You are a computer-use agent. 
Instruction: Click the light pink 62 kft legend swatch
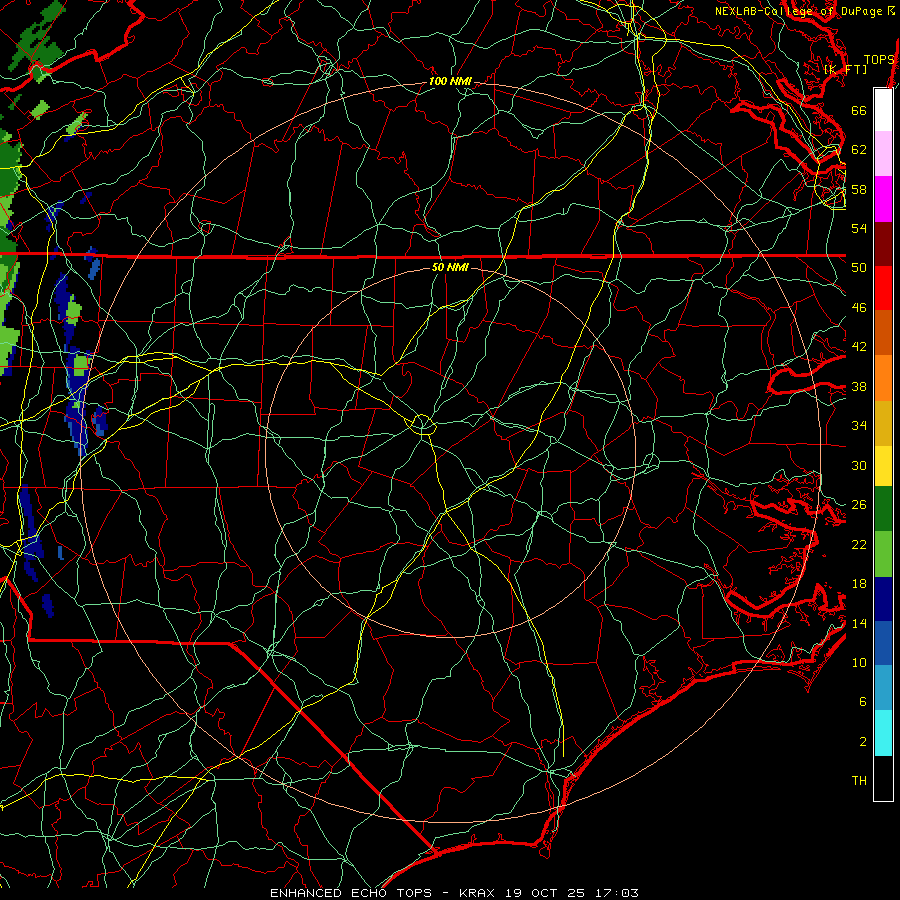coord(883,154)
